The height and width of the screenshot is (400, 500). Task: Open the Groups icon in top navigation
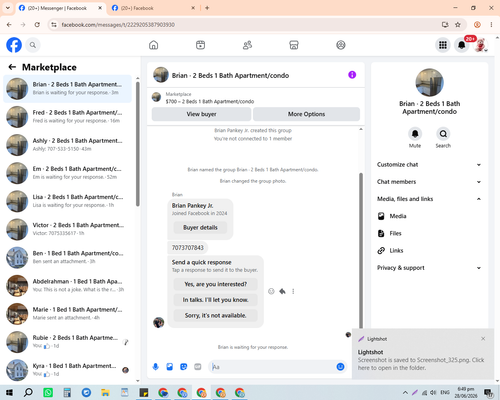(x=341, y=45)
